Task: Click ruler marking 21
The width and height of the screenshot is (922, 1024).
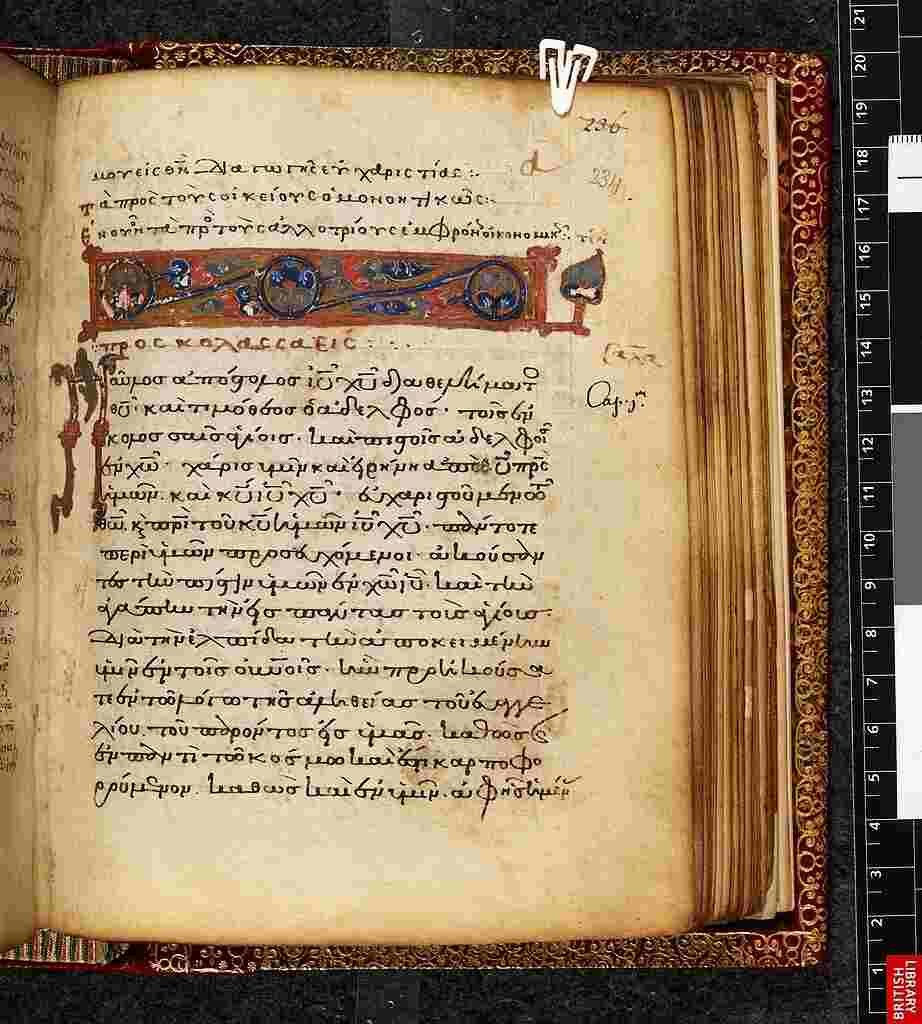Action: coord(860,18)
